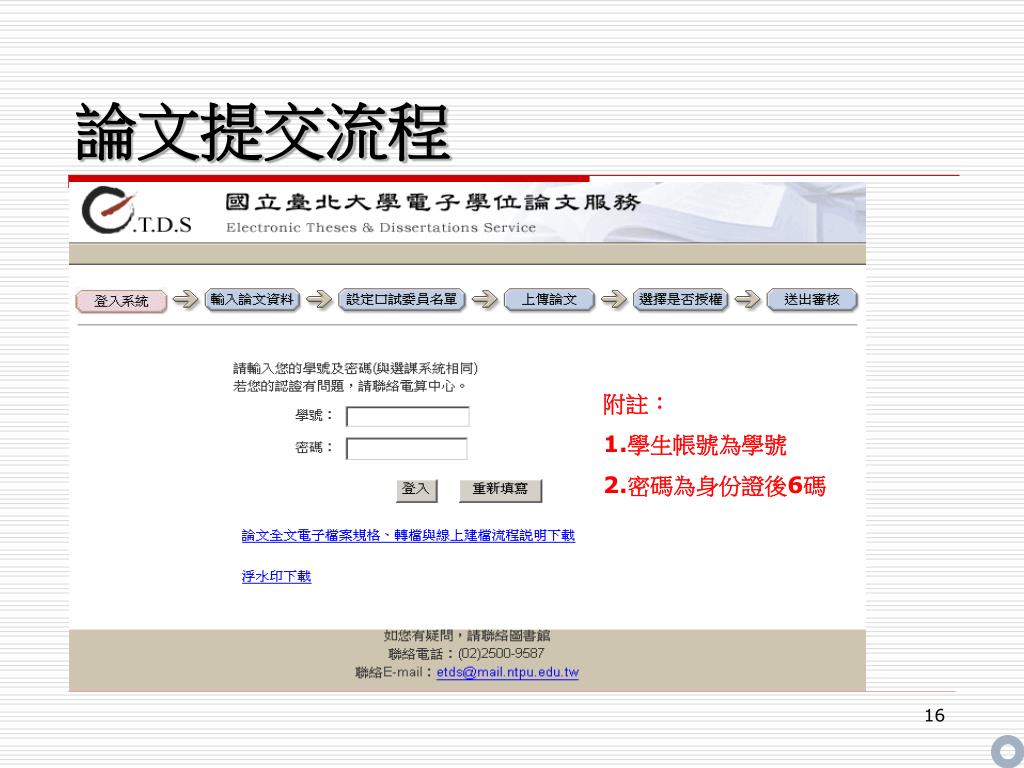The width and height of the screenshot is (1024, 768).
Task: Click the arrow icon after 登入系統
Action: [x=185, y=300]
